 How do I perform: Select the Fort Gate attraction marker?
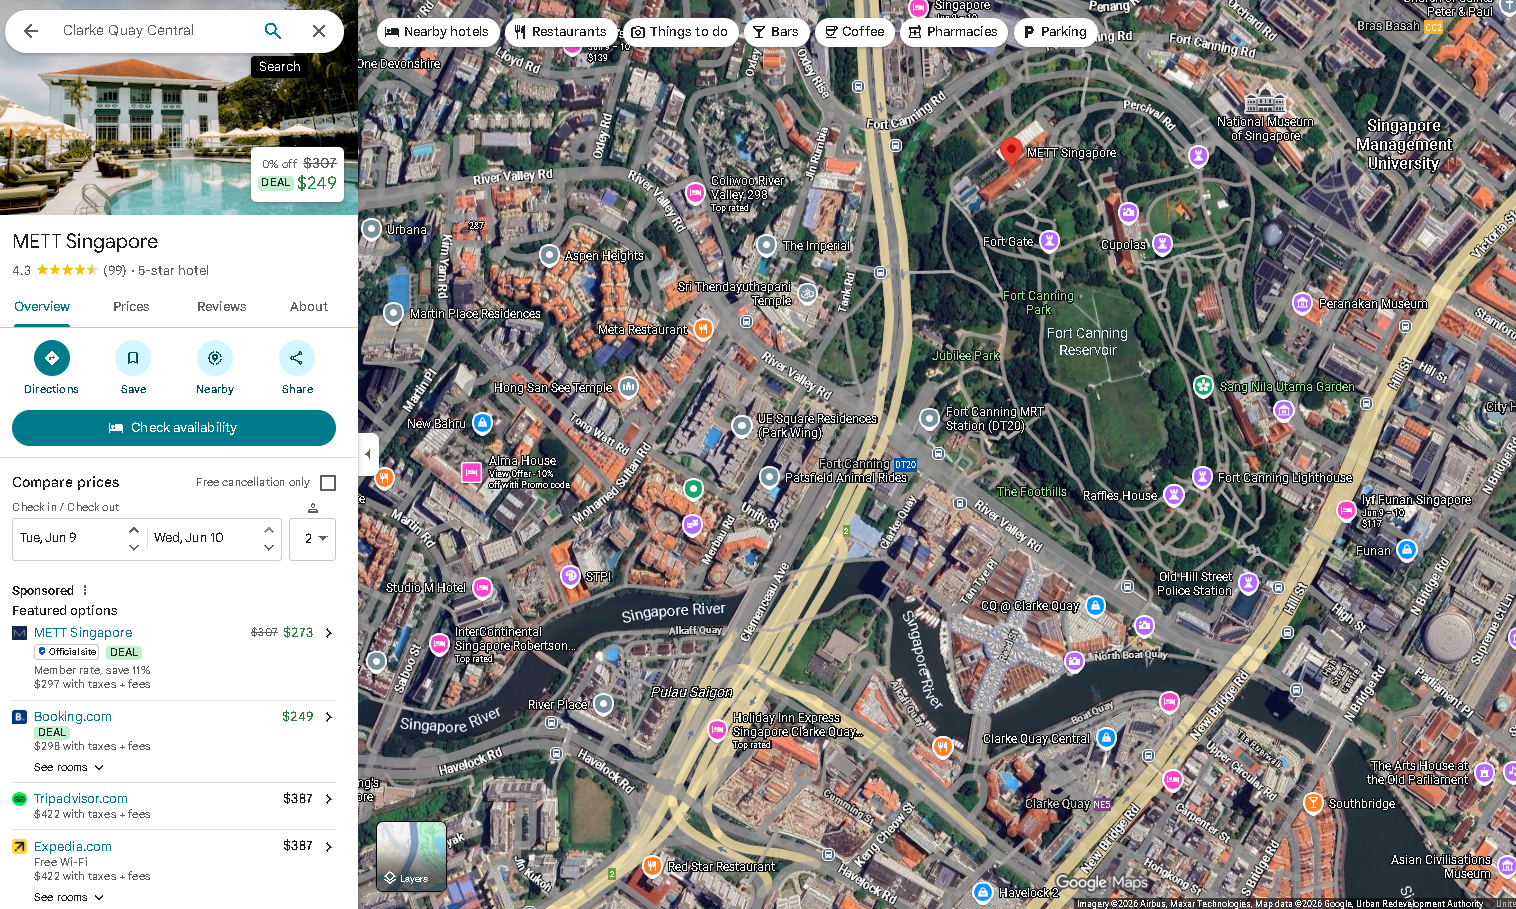point(1049,241)
